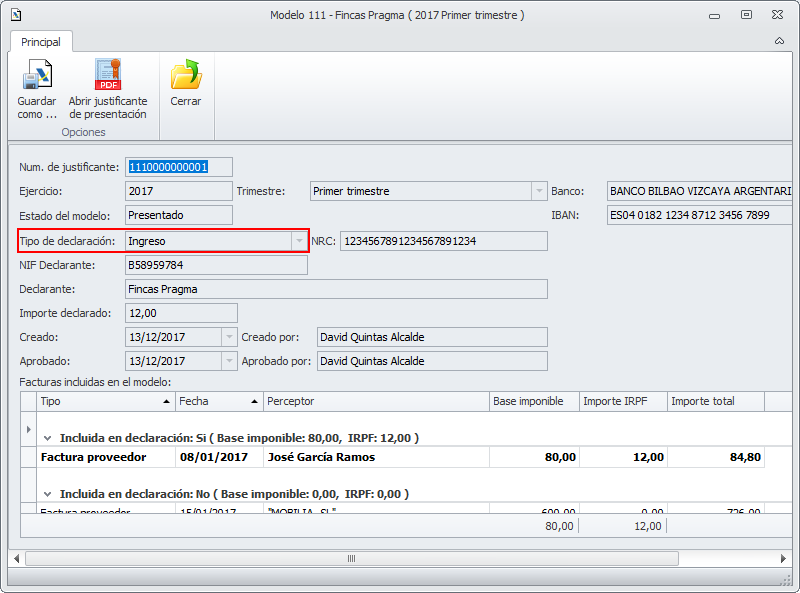Click the Guardar como icon
Screen dimensions: 800x593
[x=37, y=76]
